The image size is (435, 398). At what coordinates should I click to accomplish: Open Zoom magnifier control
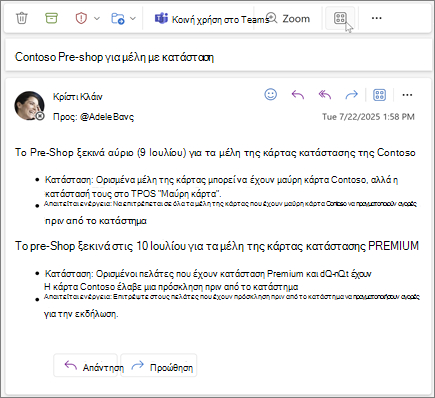click(x=289, y=19)
